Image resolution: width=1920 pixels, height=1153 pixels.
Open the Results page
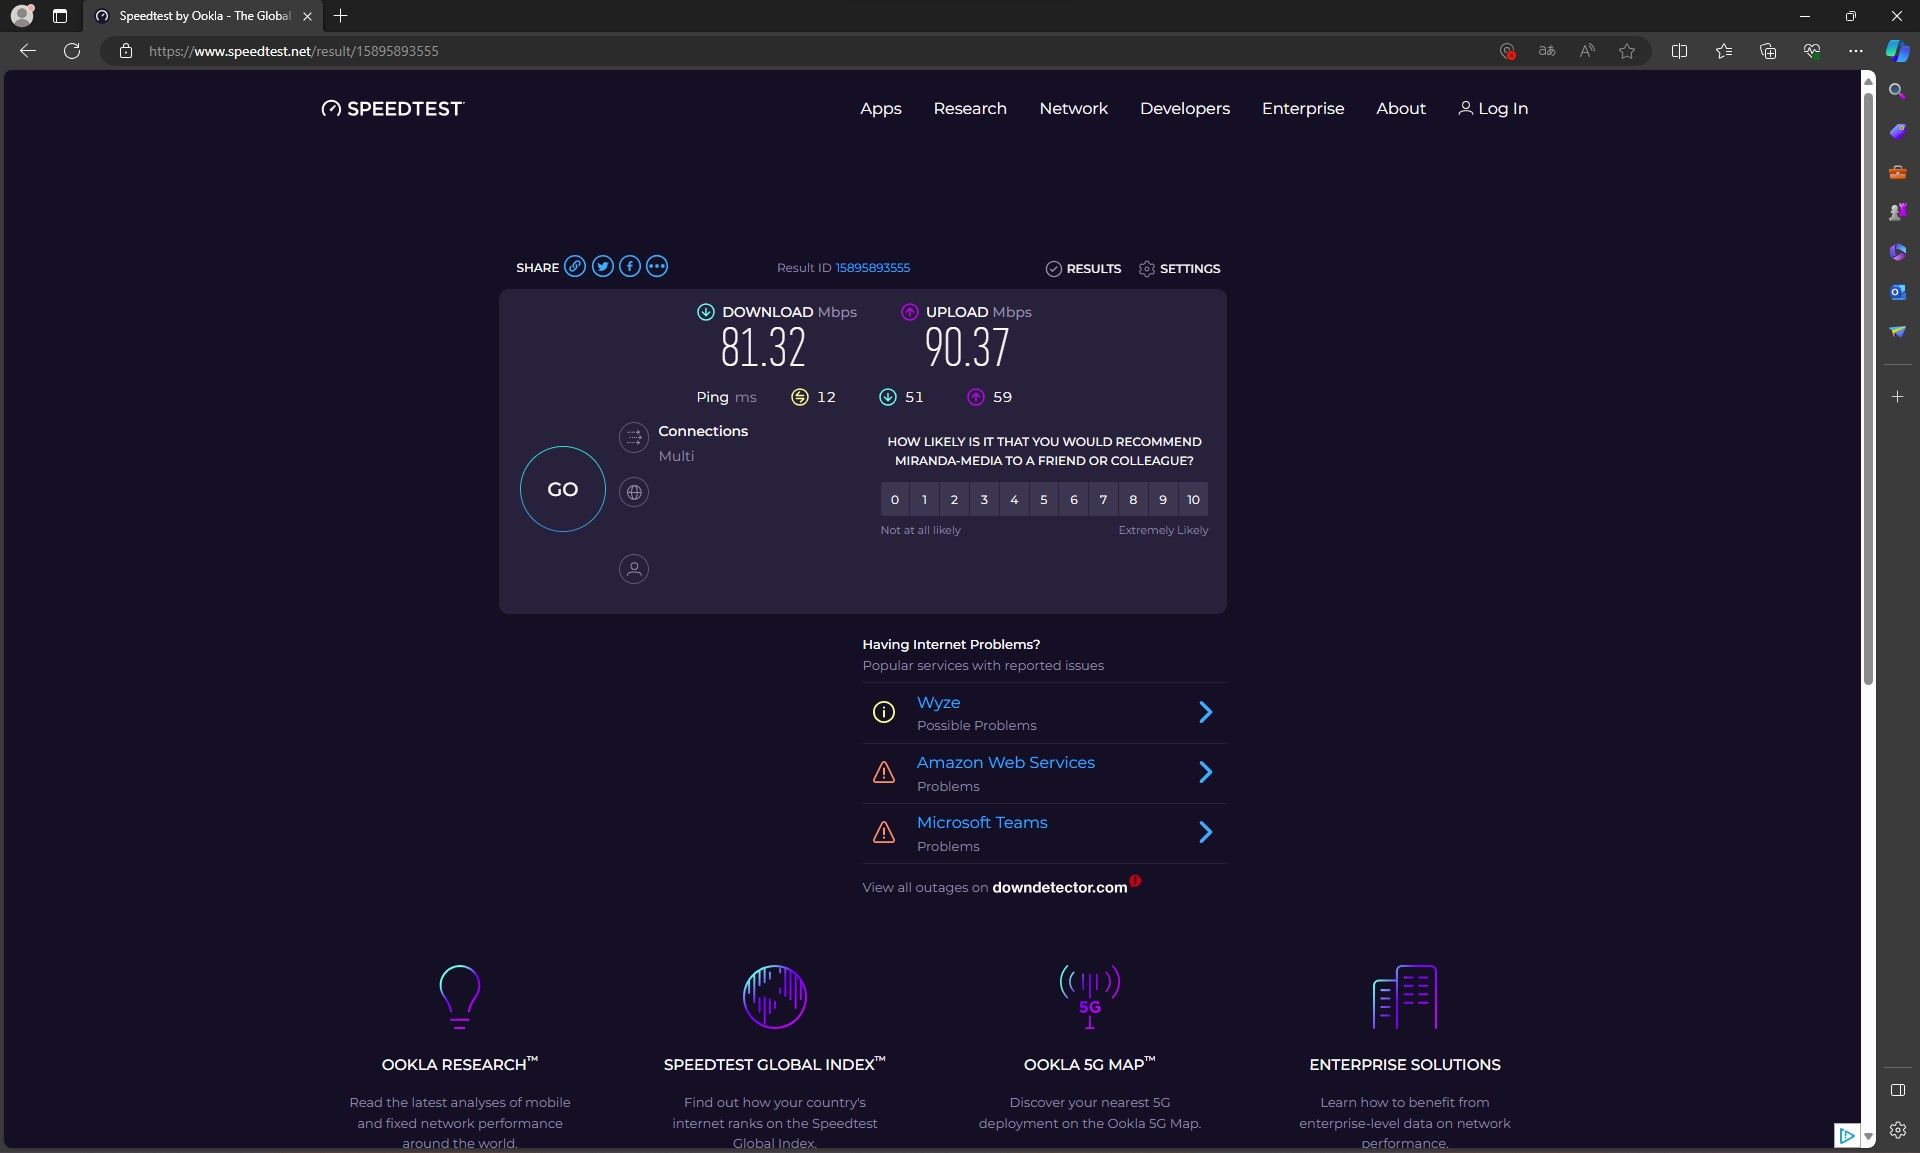(1083, 268)
